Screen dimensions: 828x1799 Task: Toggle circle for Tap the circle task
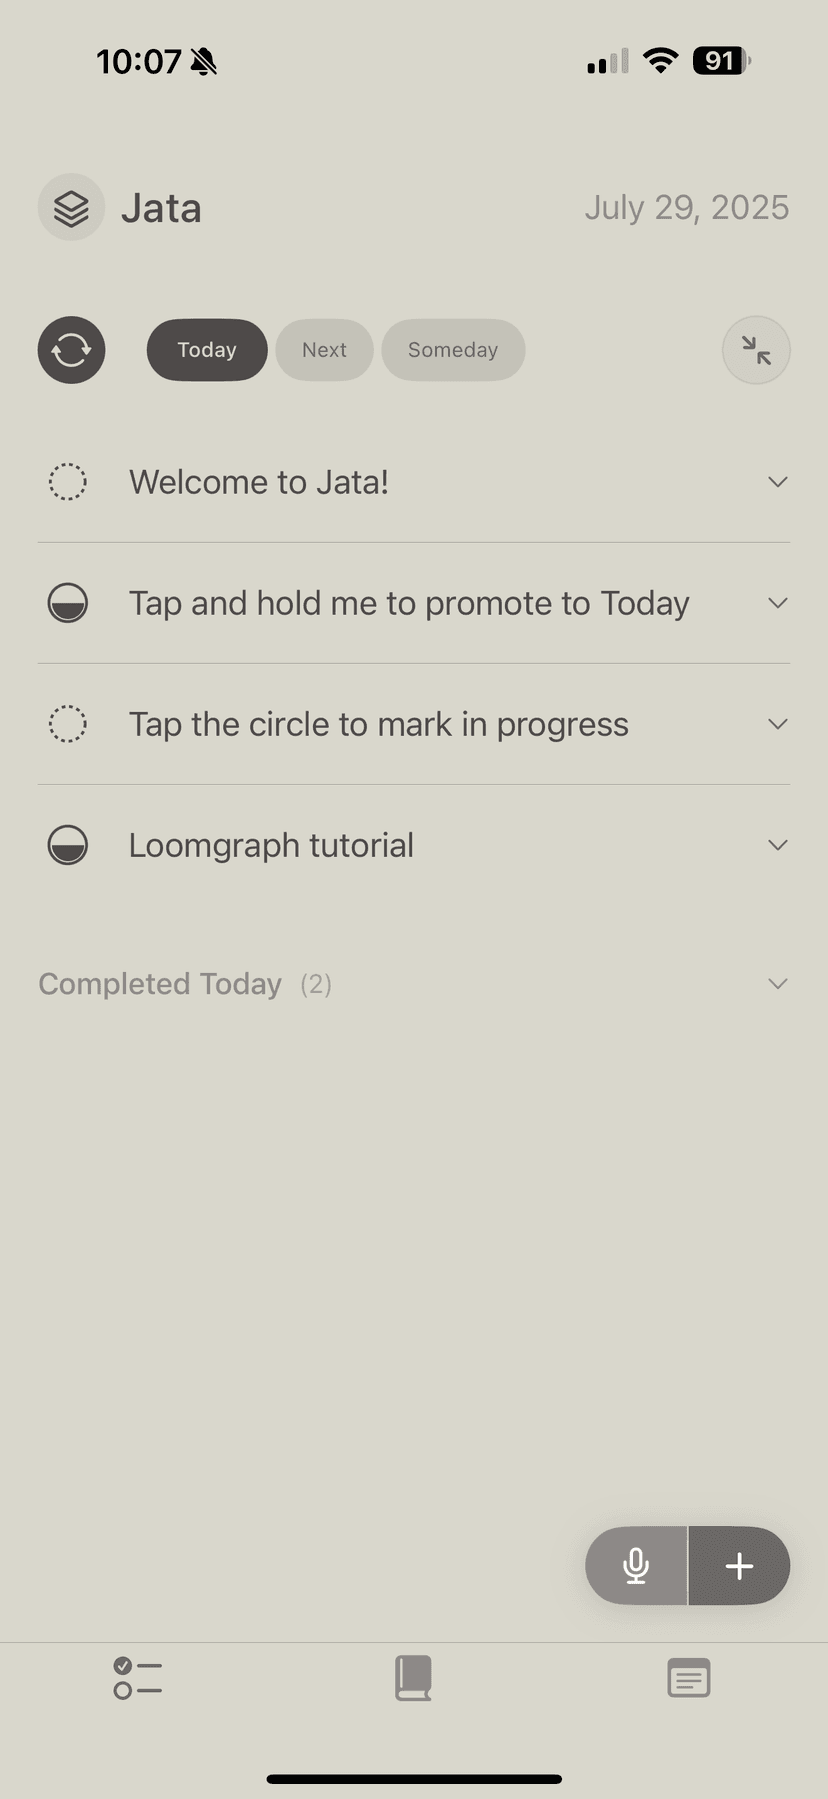point(68,724)
